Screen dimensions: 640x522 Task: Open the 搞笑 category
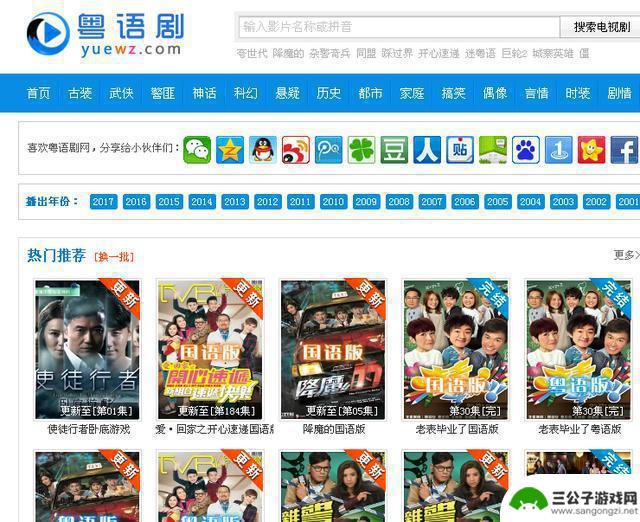(453, 93)
